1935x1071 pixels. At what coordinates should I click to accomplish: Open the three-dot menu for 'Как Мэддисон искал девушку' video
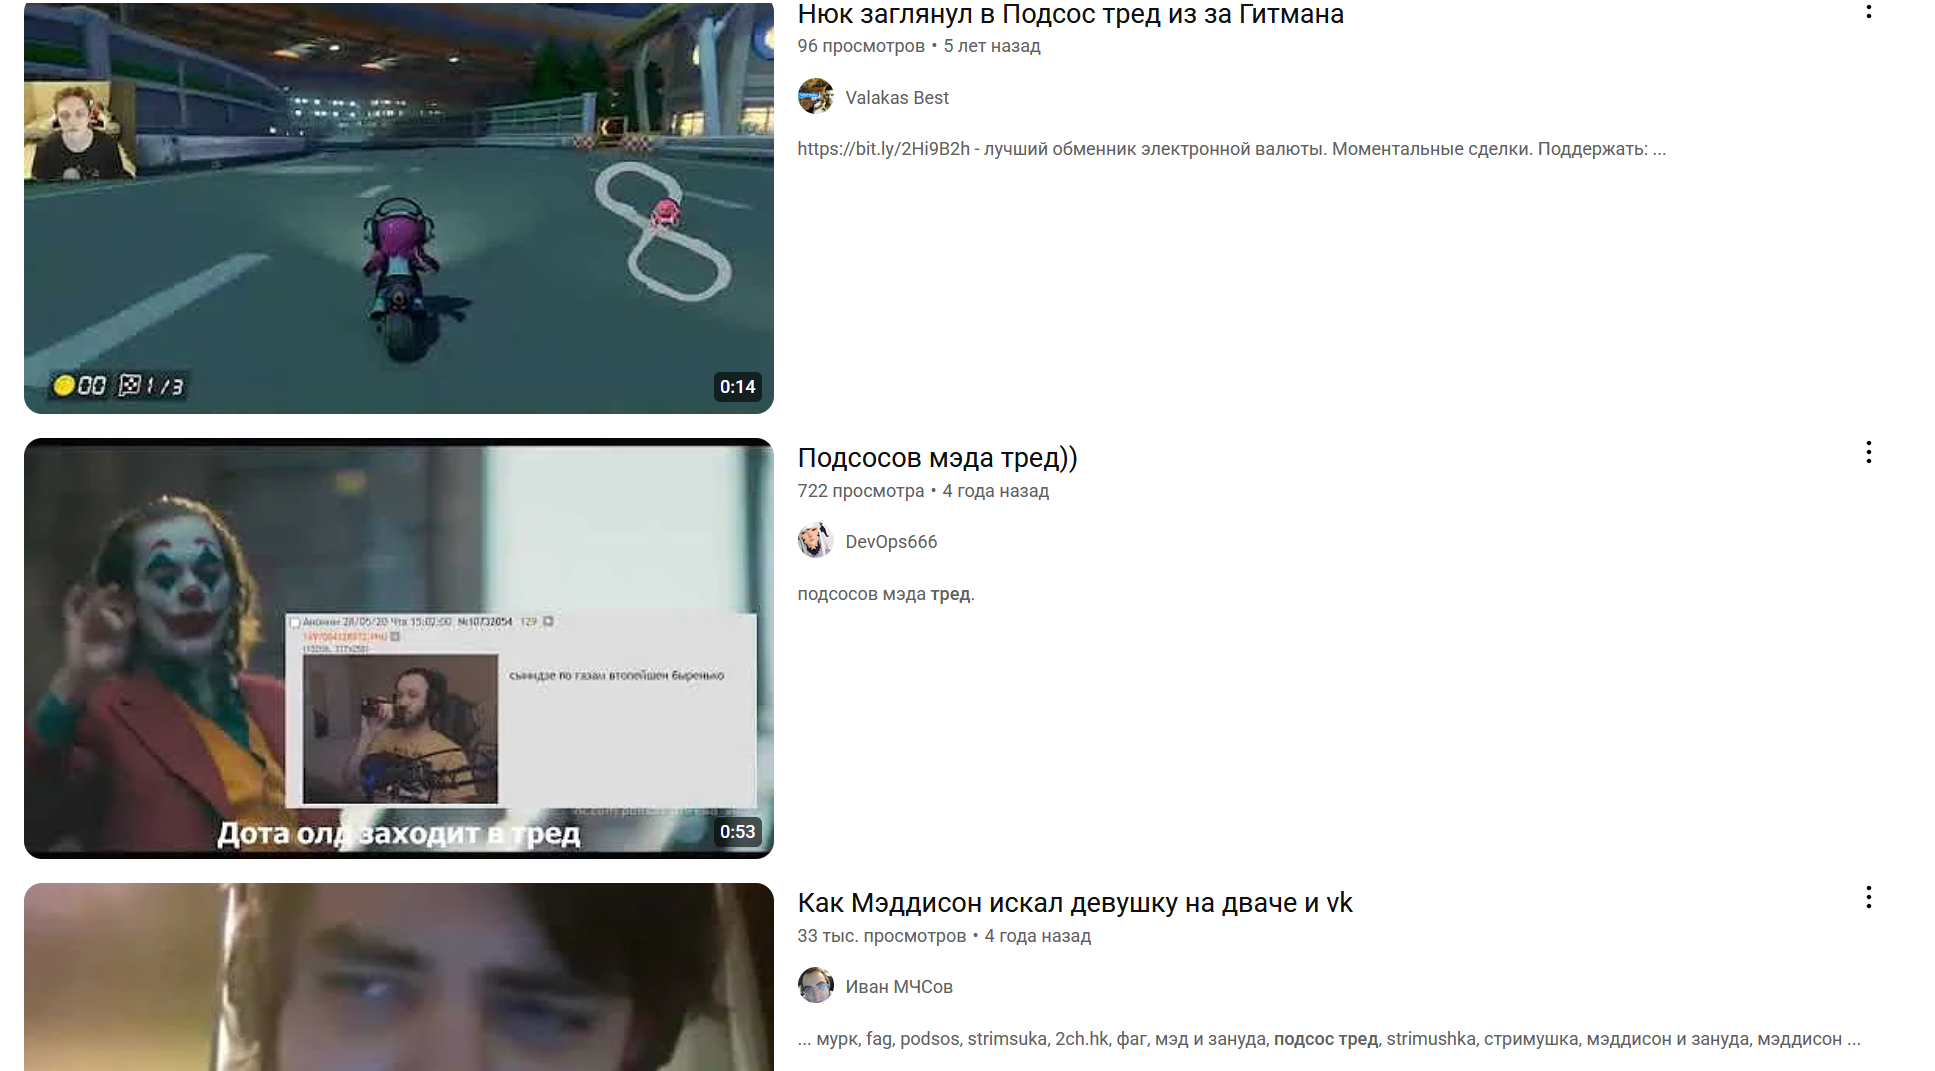coord(1868,897)
